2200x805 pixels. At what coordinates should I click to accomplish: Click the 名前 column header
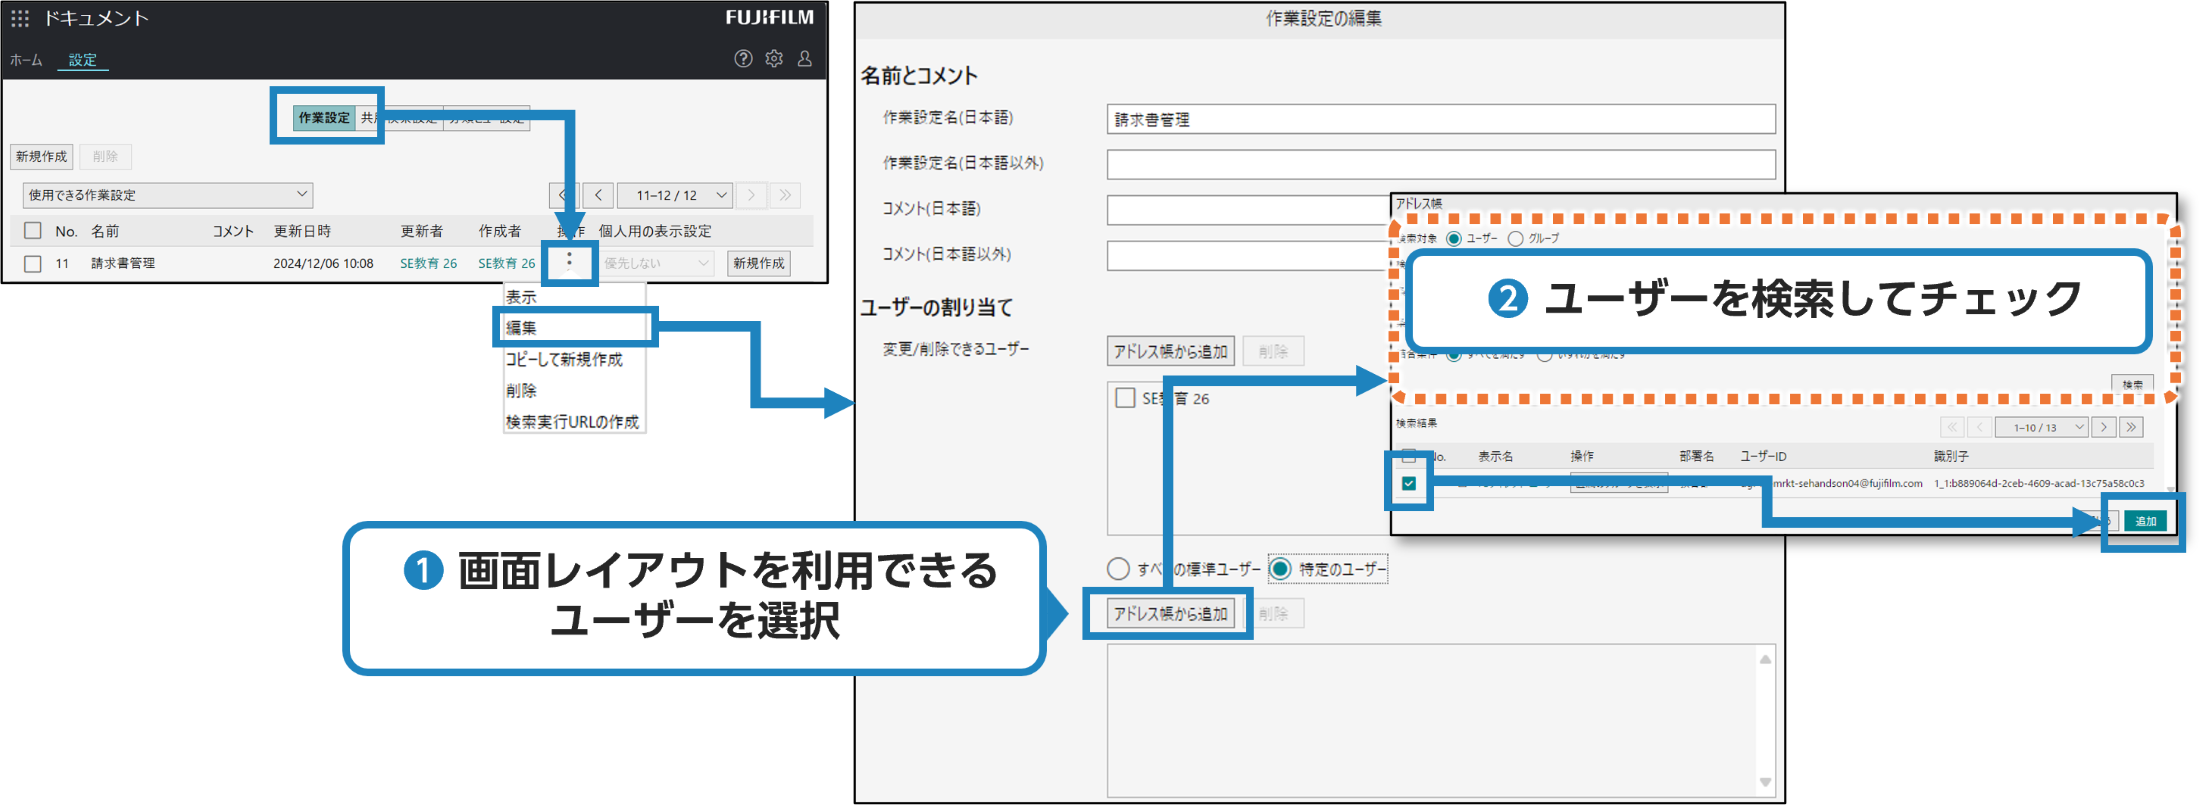point(105,231)
